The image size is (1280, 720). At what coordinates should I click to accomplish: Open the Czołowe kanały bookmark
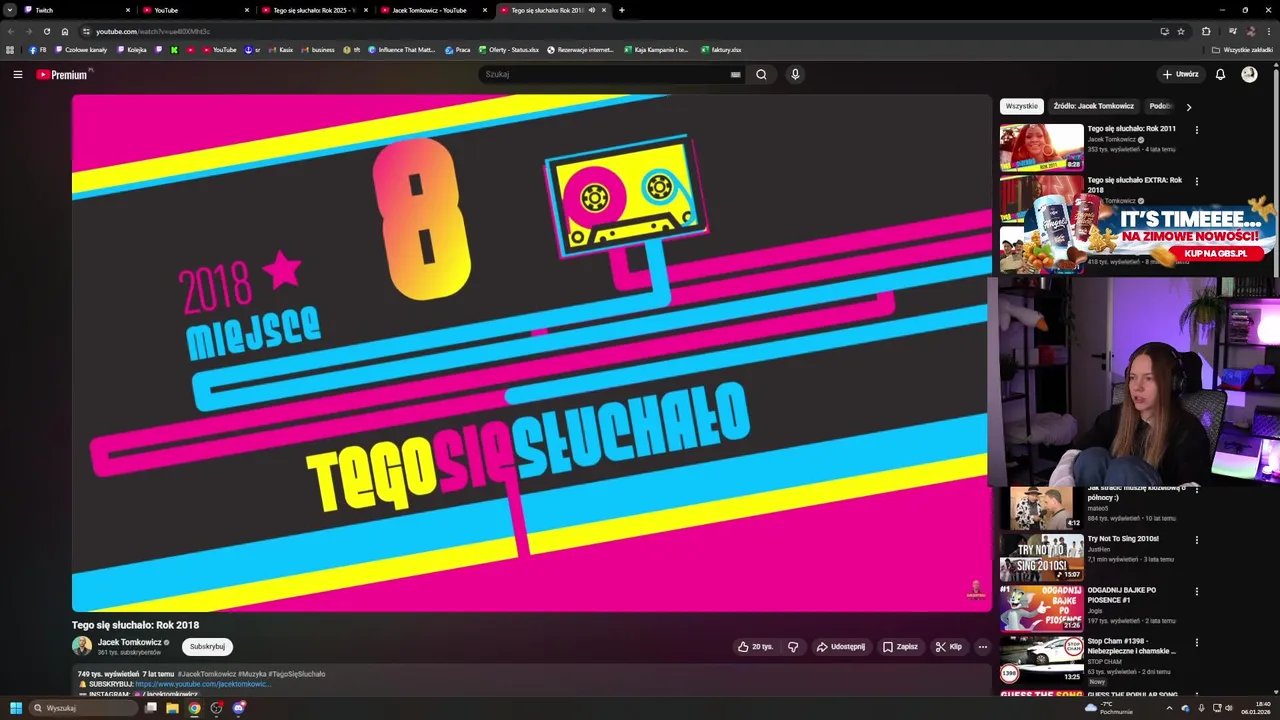coord(81,49)
